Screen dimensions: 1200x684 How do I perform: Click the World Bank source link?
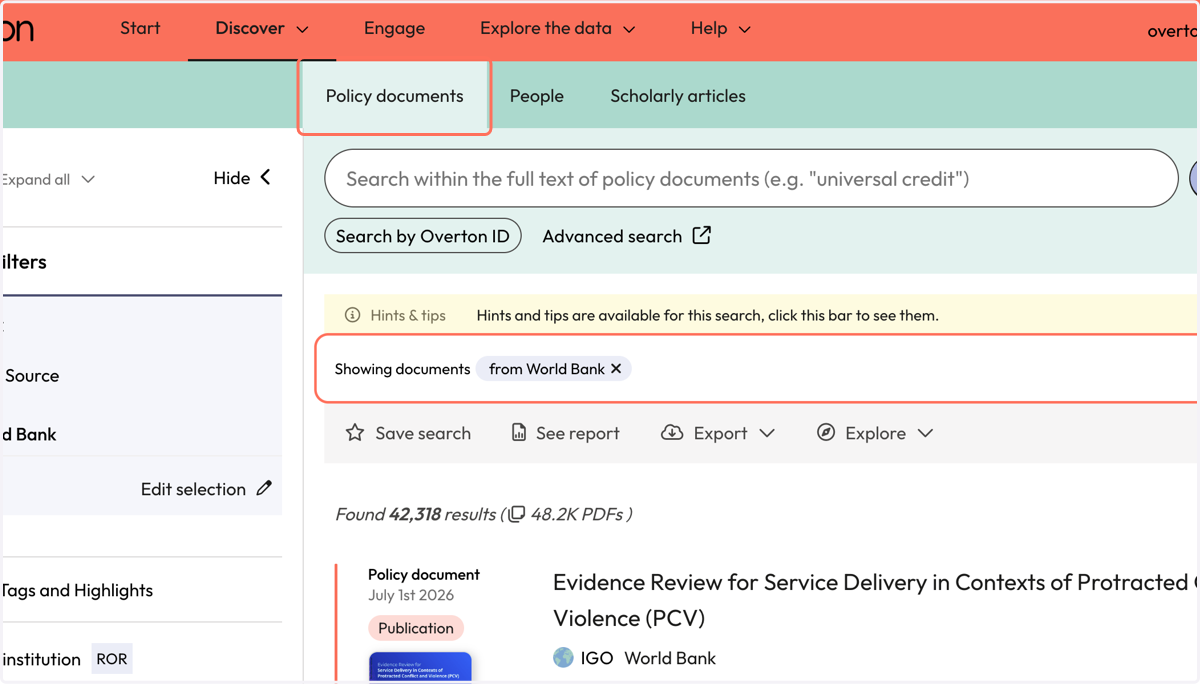(670, 658)
